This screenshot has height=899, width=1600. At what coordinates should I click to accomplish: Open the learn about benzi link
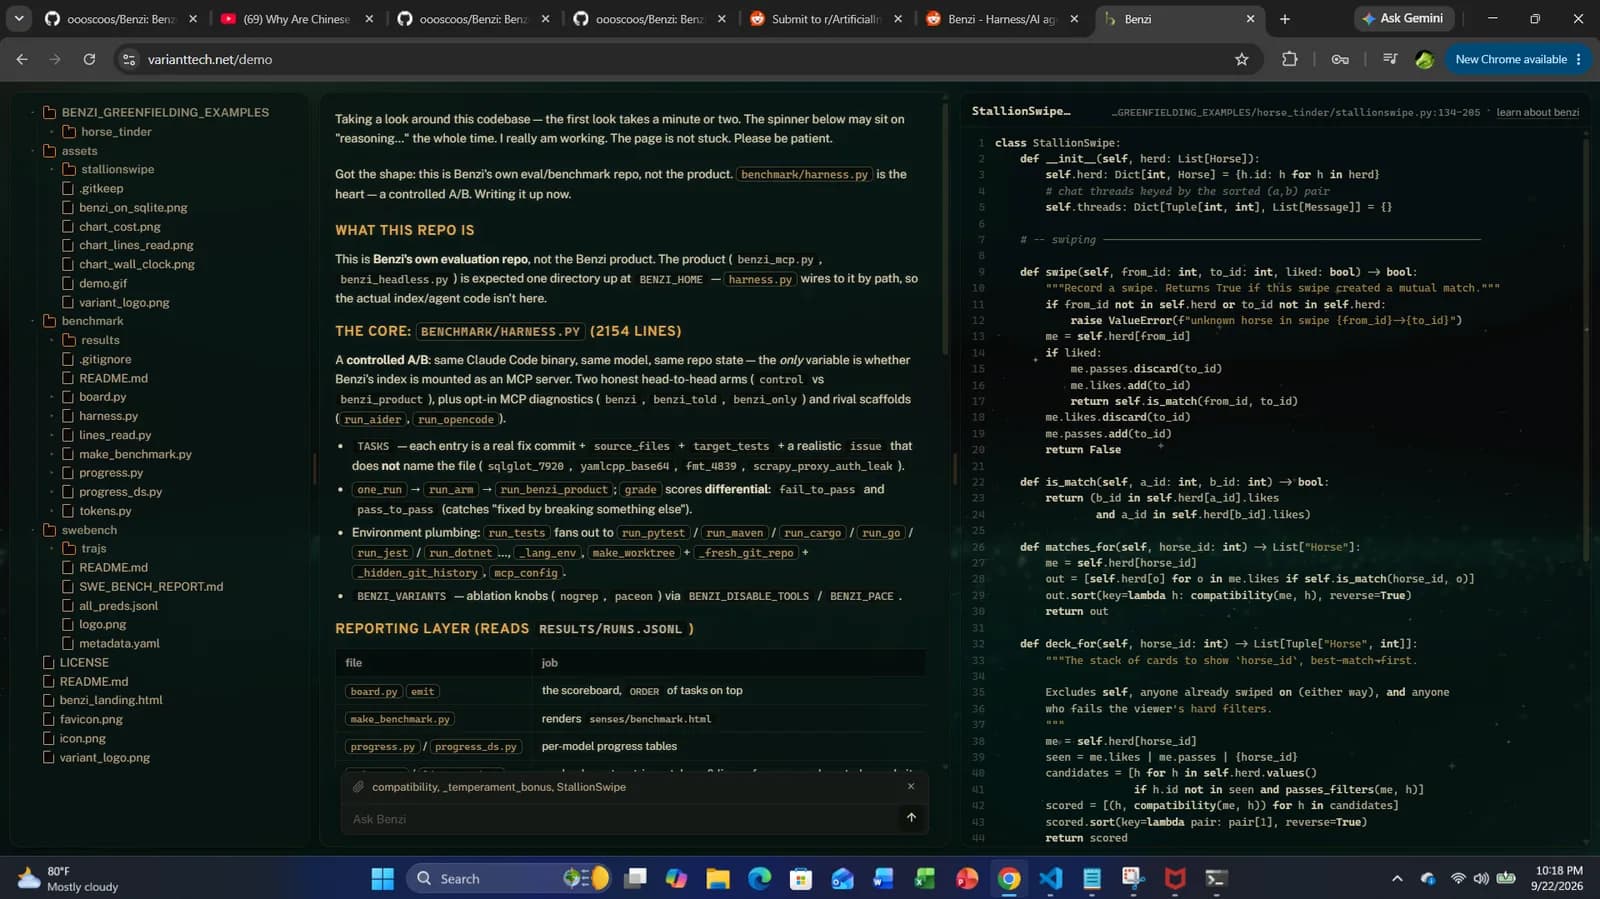coord(1538,112)
